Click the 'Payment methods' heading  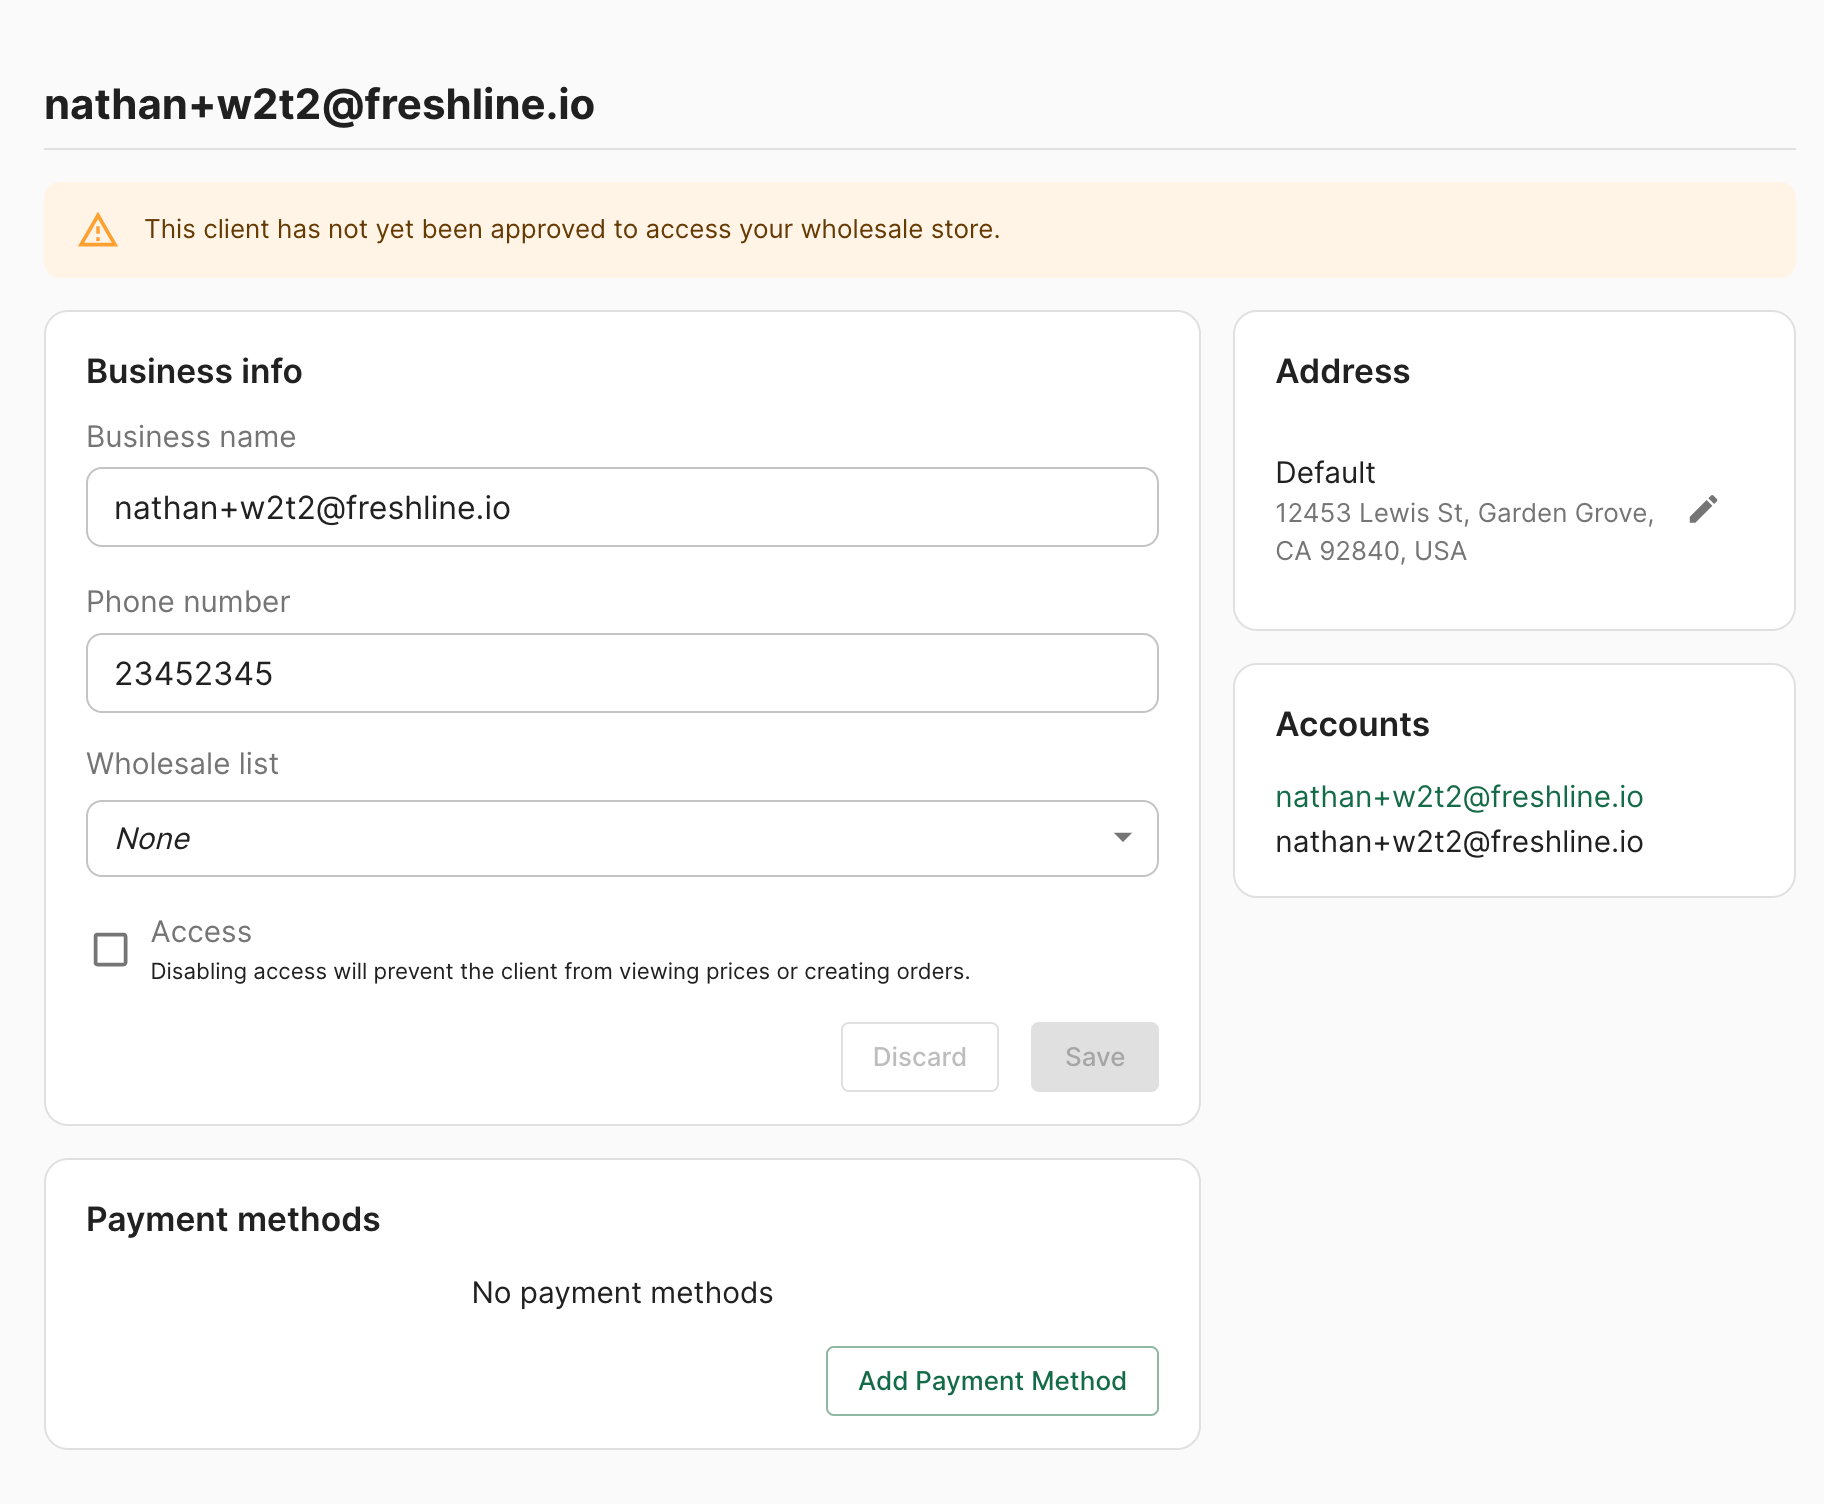point(233,1219)
